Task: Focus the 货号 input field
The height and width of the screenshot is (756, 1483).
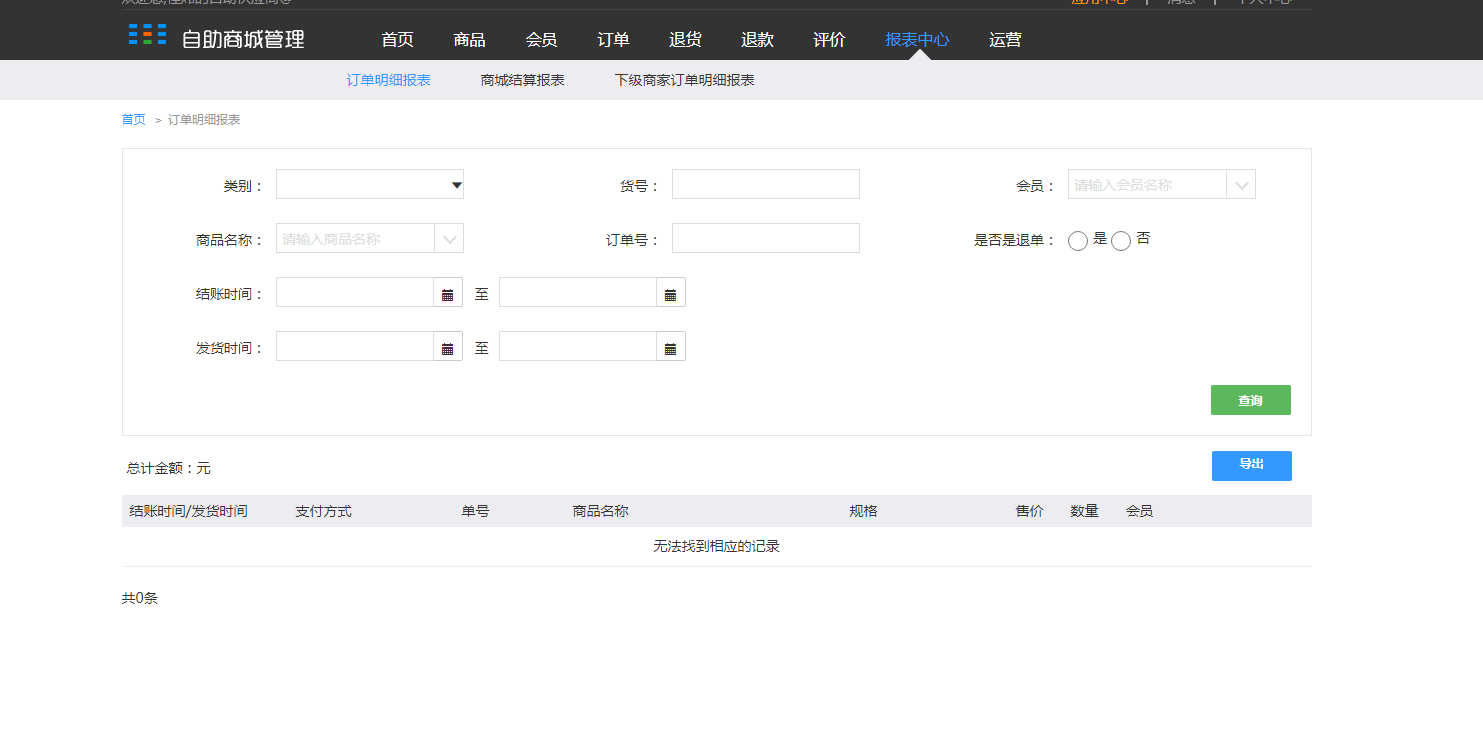Action: (x=766, y=184)
